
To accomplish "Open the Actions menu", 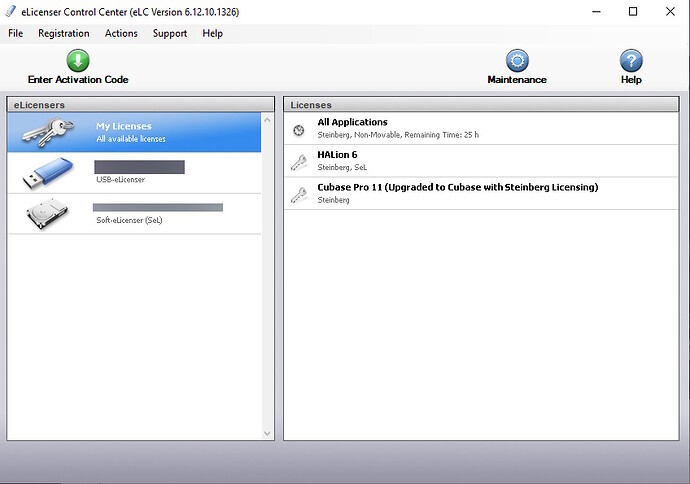I will pyautogui.click(x=121, y=33).
